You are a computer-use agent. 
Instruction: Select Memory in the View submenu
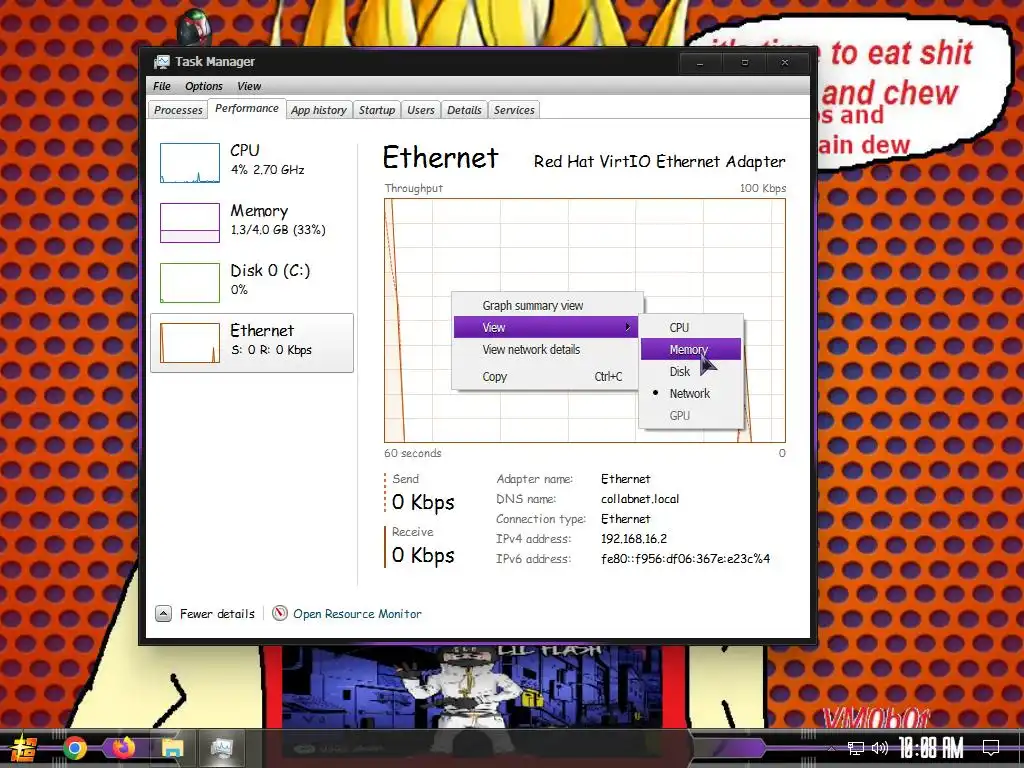[691, 349]
